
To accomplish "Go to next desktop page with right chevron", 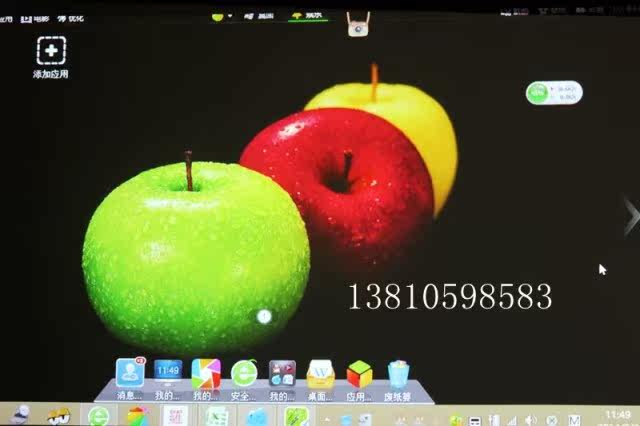I will tap(630, 215).
